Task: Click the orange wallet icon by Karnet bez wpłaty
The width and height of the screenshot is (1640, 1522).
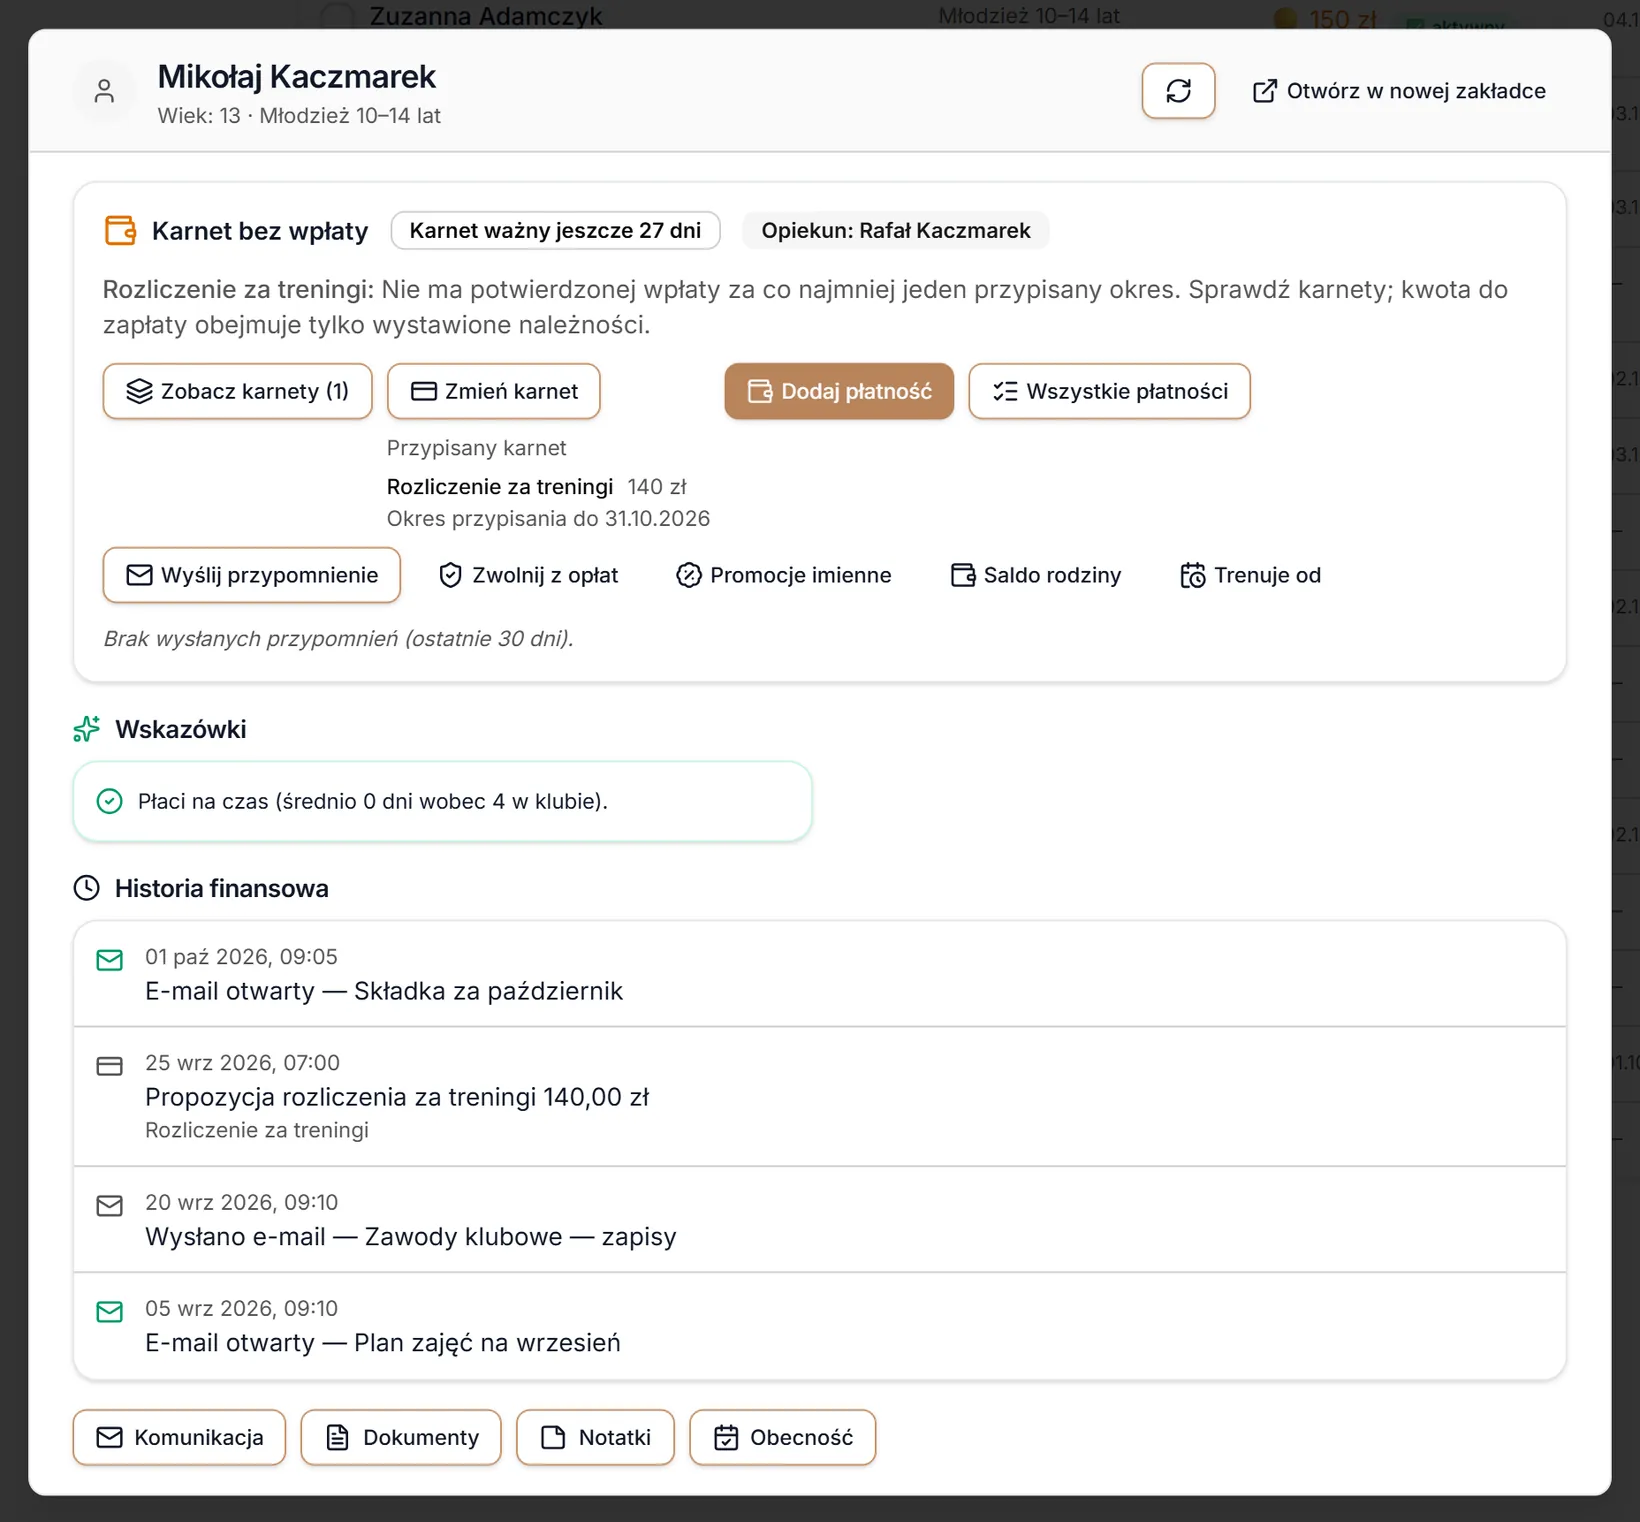Action: point(120,230)
